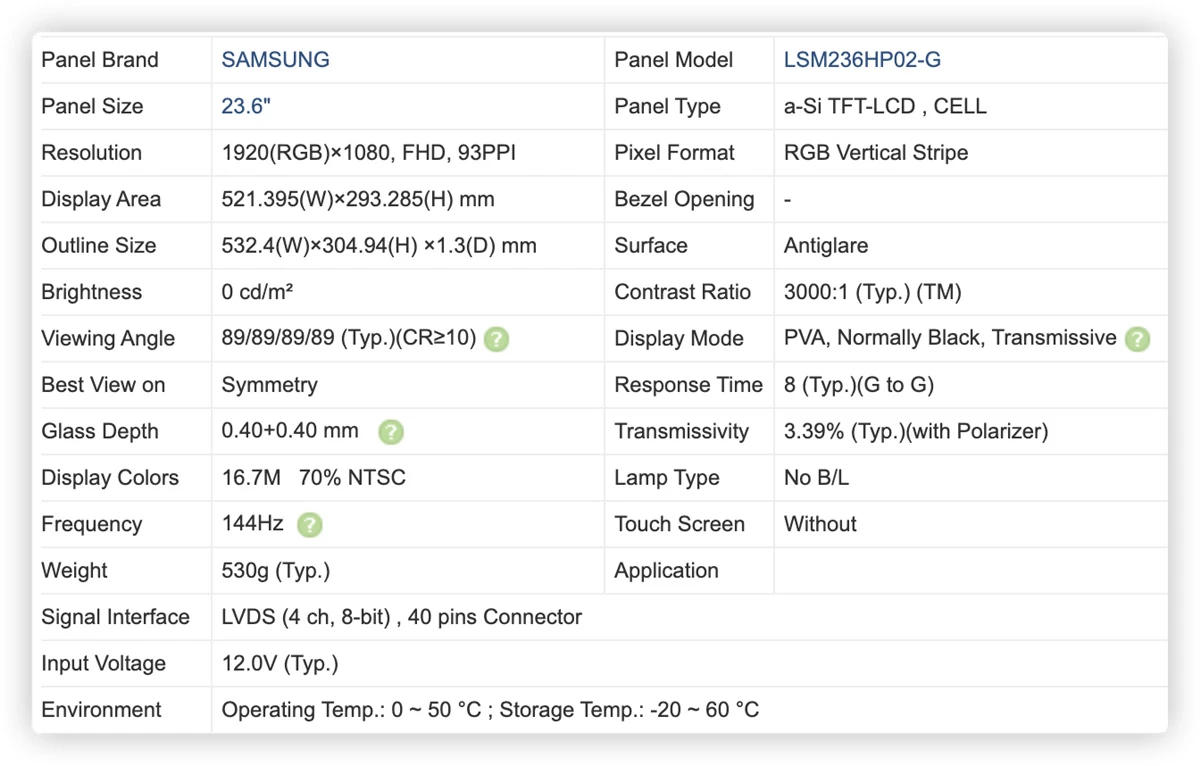Open the SAMSUNG panel brand link
This screenshot has width=1200, height=766.
275,60
